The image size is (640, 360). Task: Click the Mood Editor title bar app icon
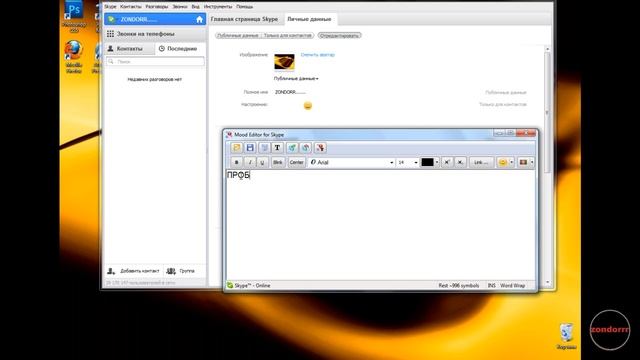click(x=229, y=134)
